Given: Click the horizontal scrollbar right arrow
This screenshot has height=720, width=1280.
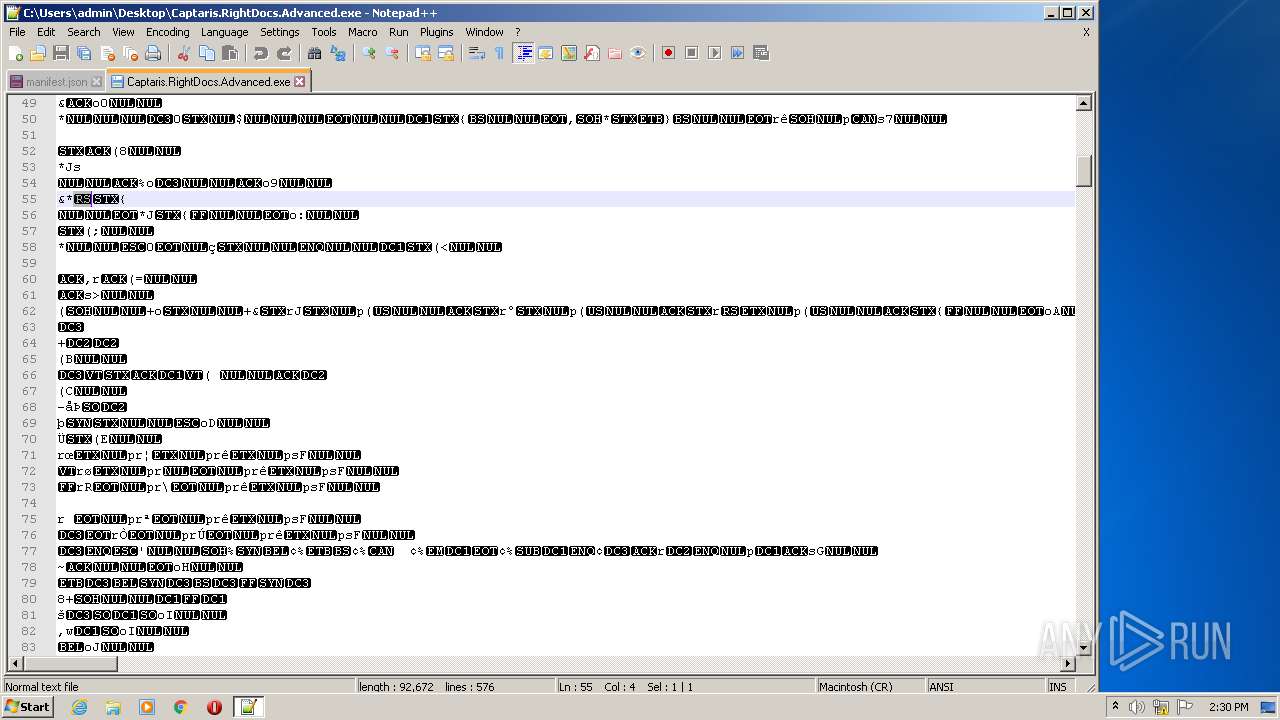Looking at the screenshot, I should click(x=1068, y=664).
